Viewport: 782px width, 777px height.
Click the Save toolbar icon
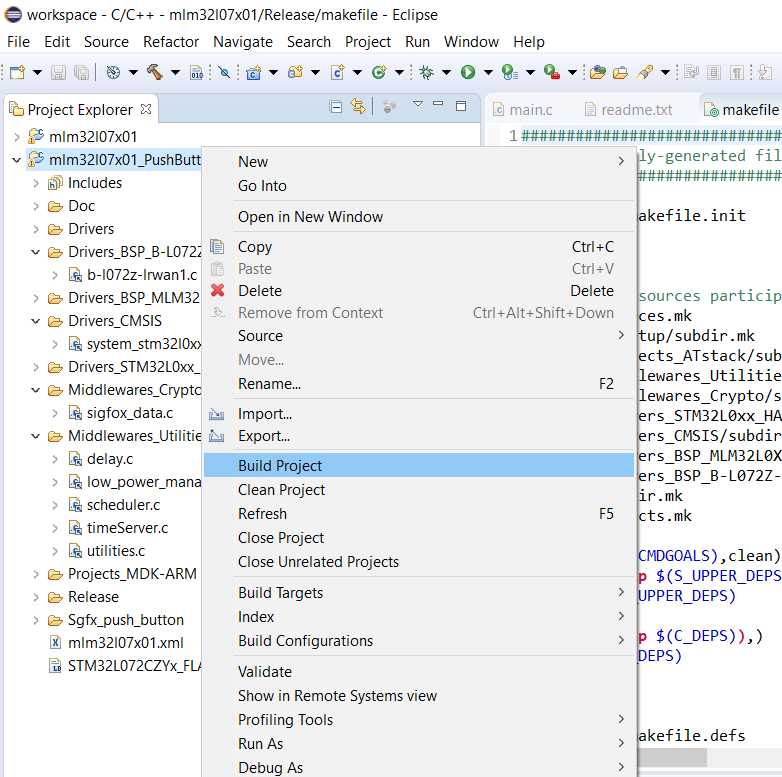point(58,72)
